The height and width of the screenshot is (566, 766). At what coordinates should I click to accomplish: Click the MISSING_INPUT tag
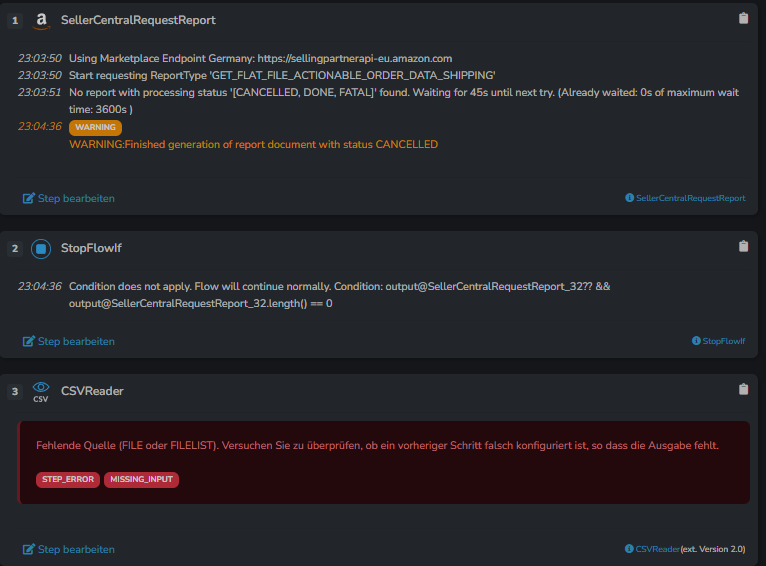[141, 480]
